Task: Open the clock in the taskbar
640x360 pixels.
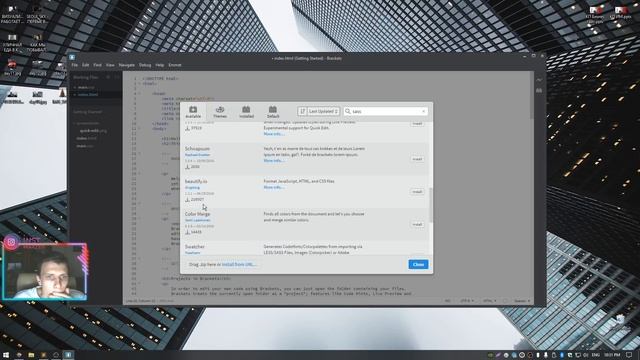Action: 612,355
